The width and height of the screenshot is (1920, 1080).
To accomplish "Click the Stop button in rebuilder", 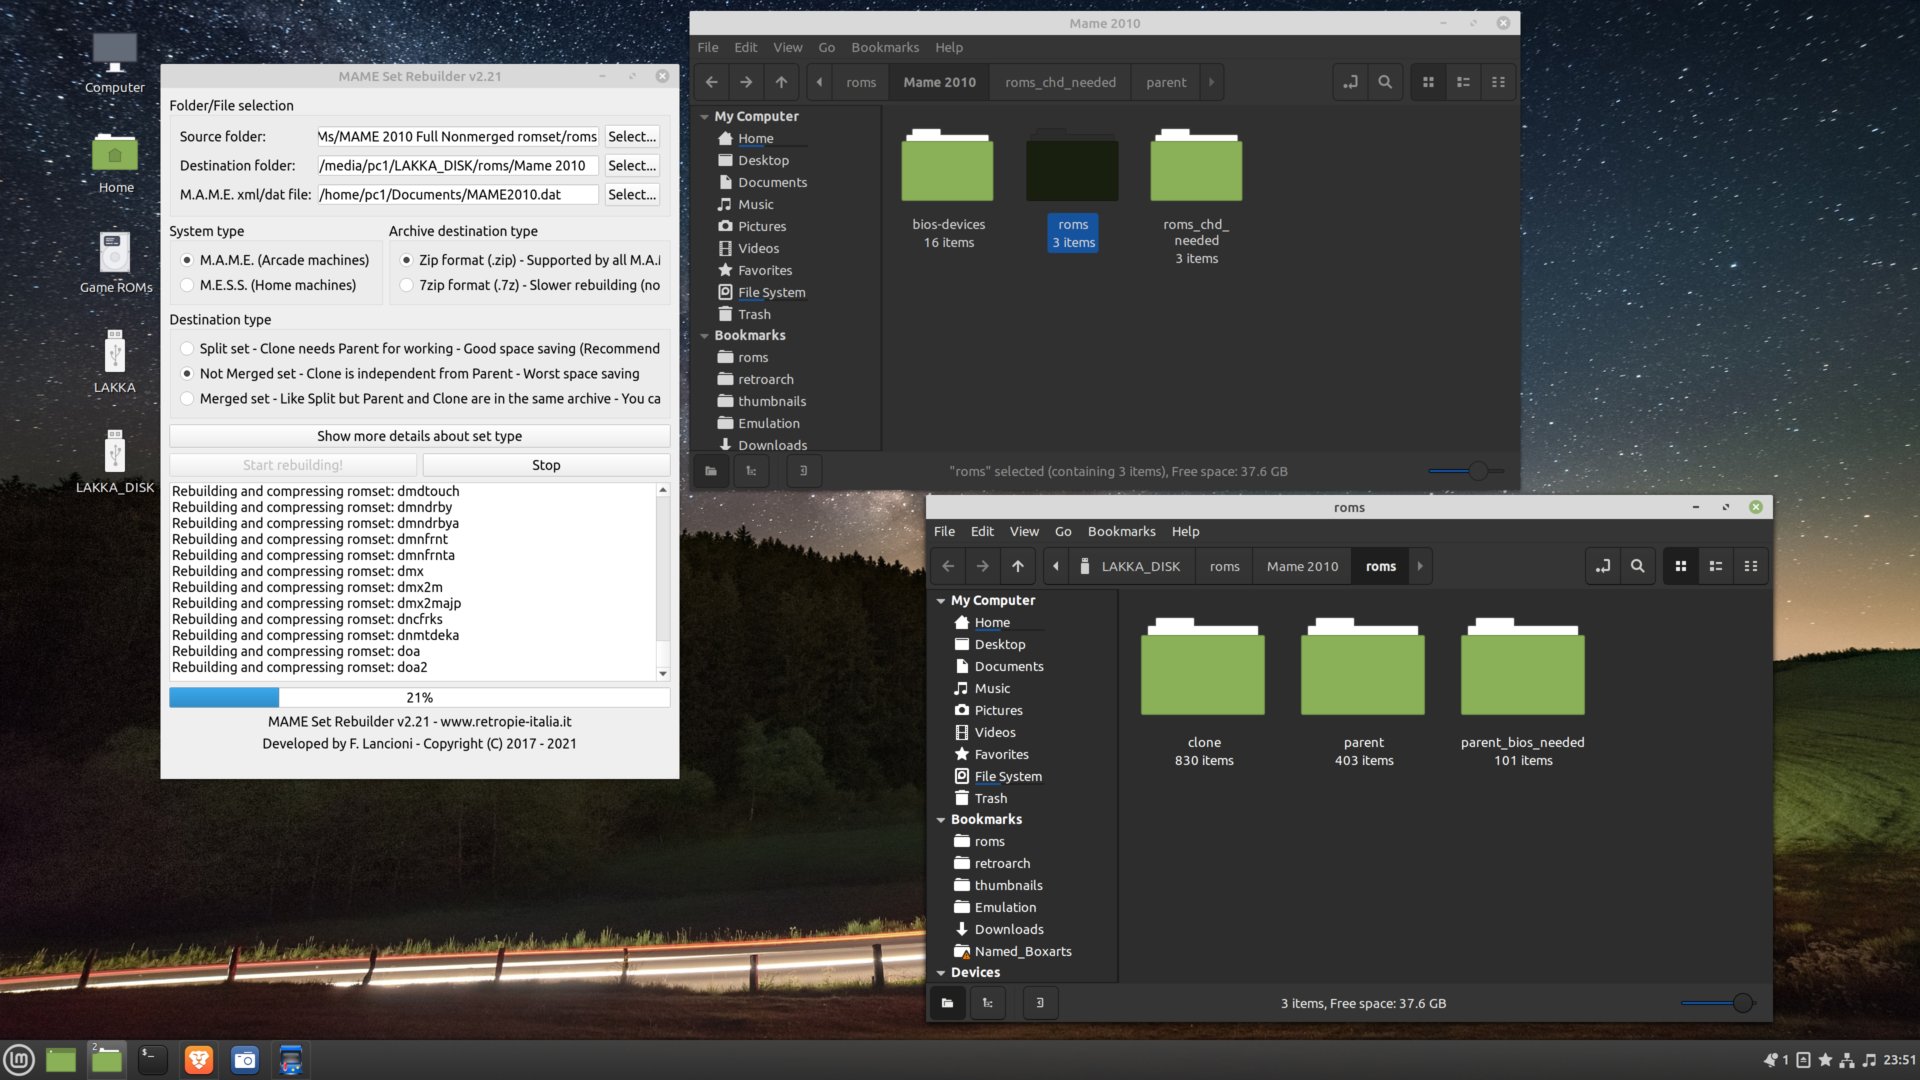I will click(x=545, y=464).
